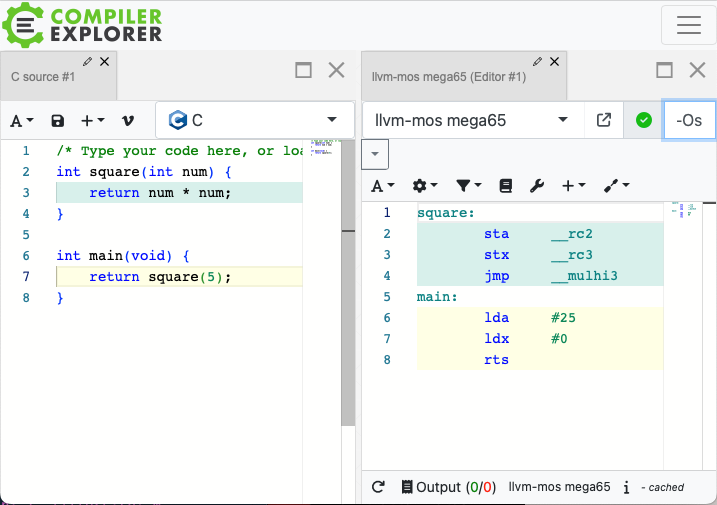
Task: Click the source editor minimap
Action: point(322,148)
